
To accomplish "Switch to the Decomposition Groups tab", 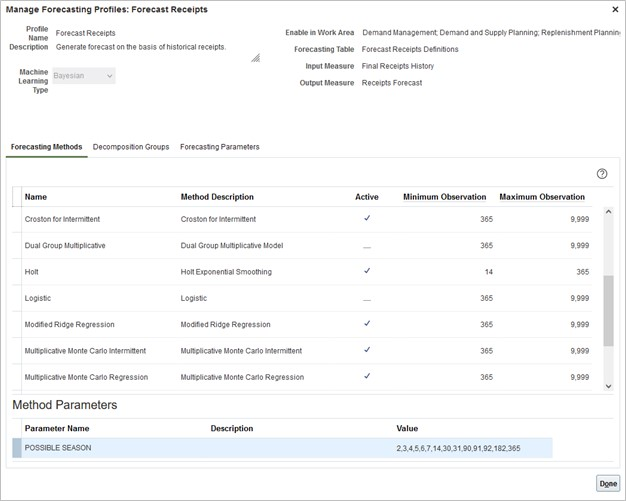I will point(131,147).
